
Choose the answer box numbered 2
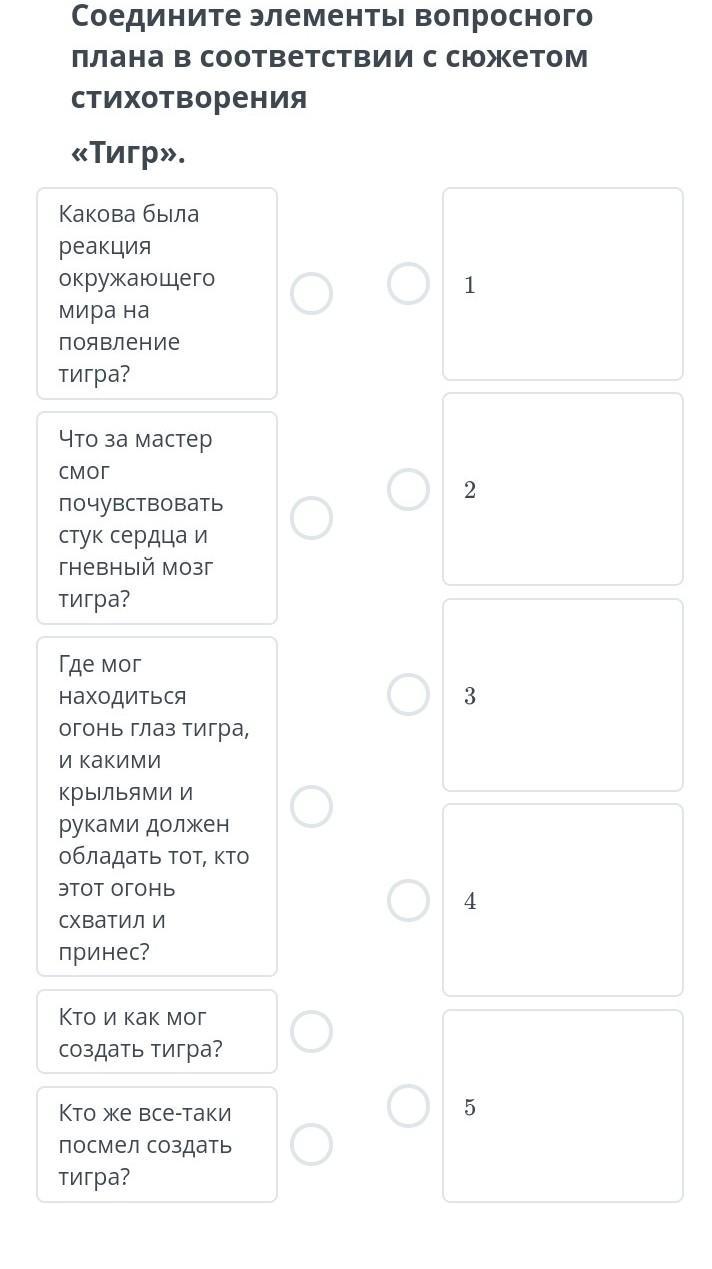click(x=563, y=489)
